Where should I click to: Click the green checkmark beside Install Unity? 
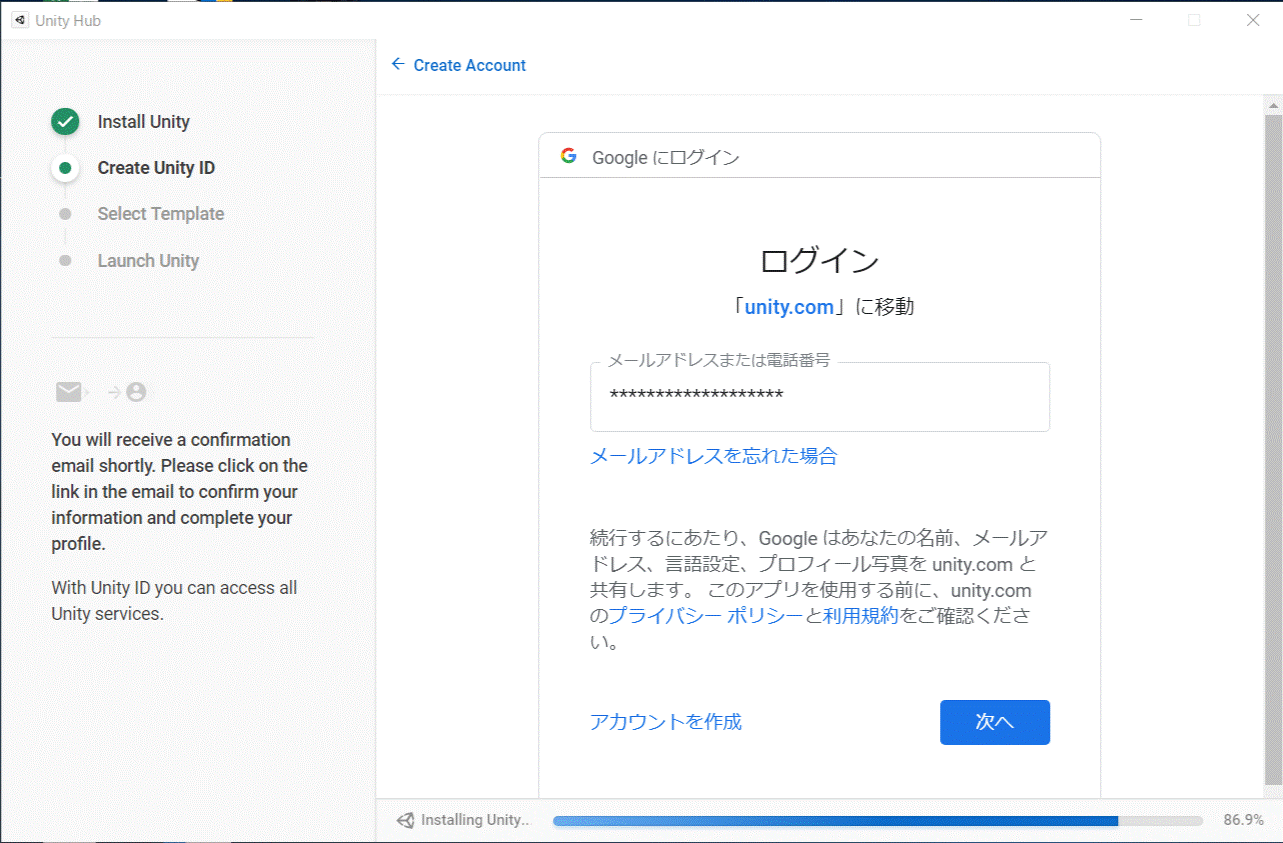point(64,121)
